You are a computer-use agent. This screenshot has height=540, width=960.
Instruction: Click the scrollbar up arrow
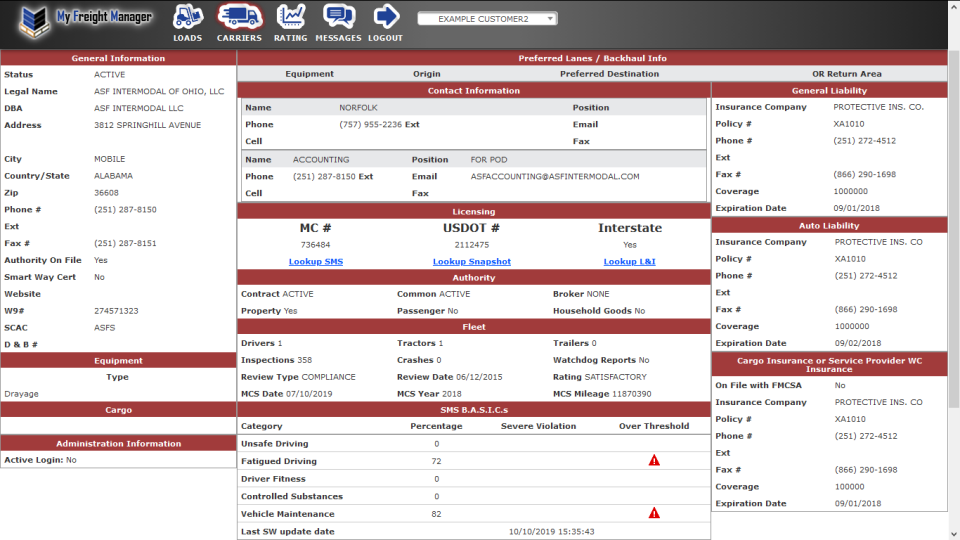(x=954, y=6)
